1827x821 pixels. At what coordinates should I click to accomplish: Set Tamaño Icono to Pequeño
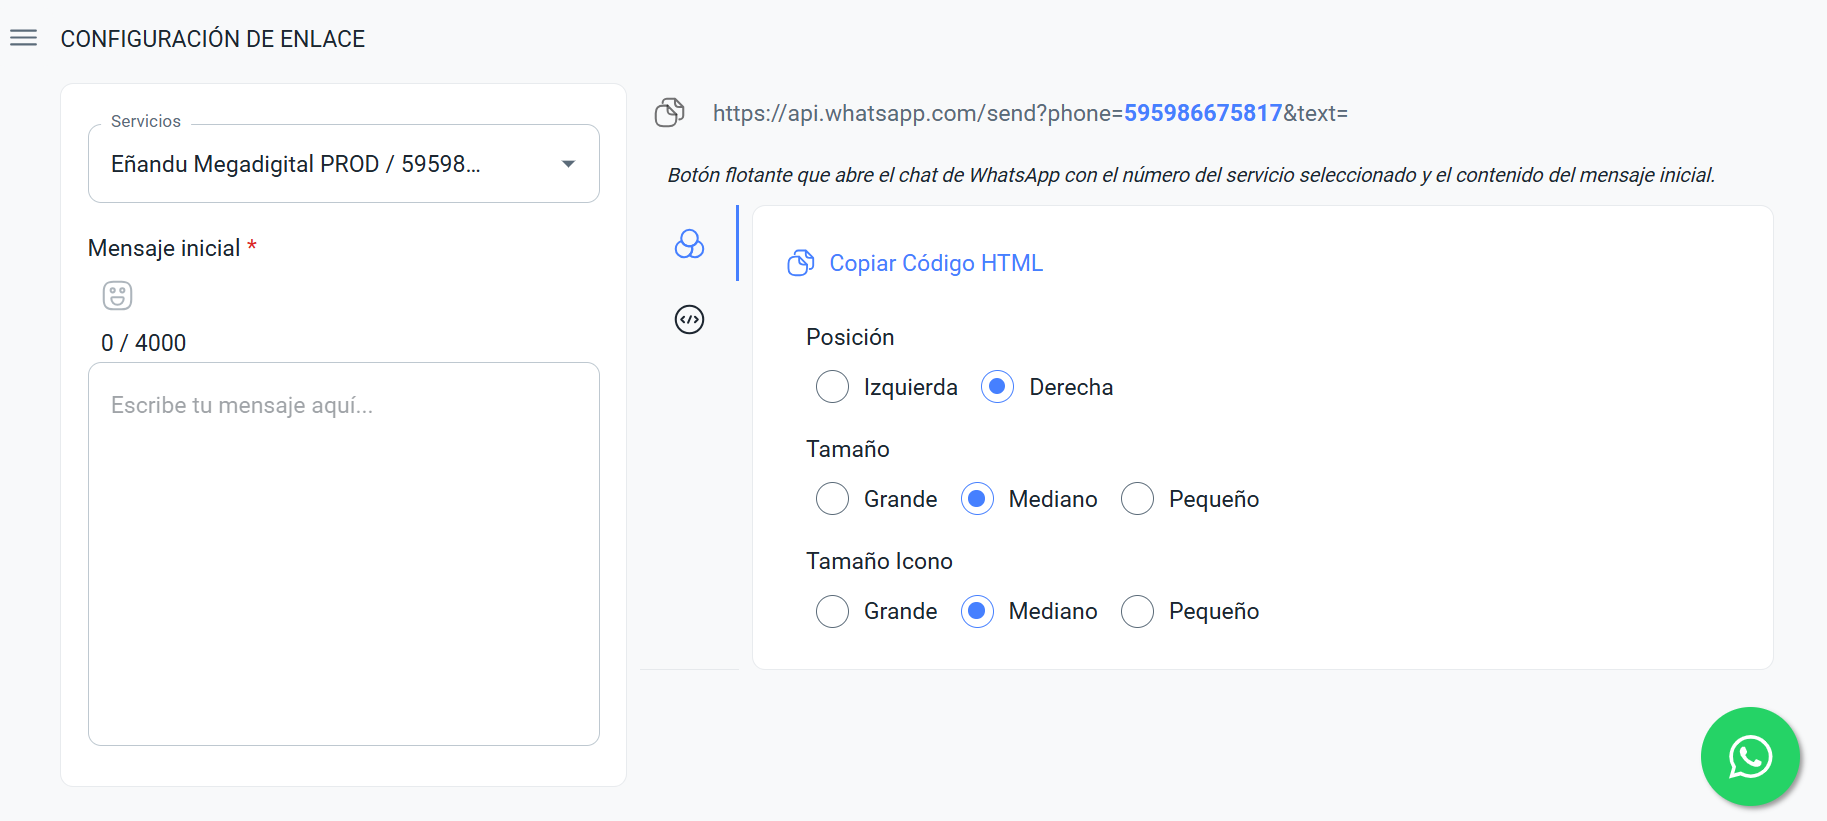pyautogui.click(x=1137, y=611)
